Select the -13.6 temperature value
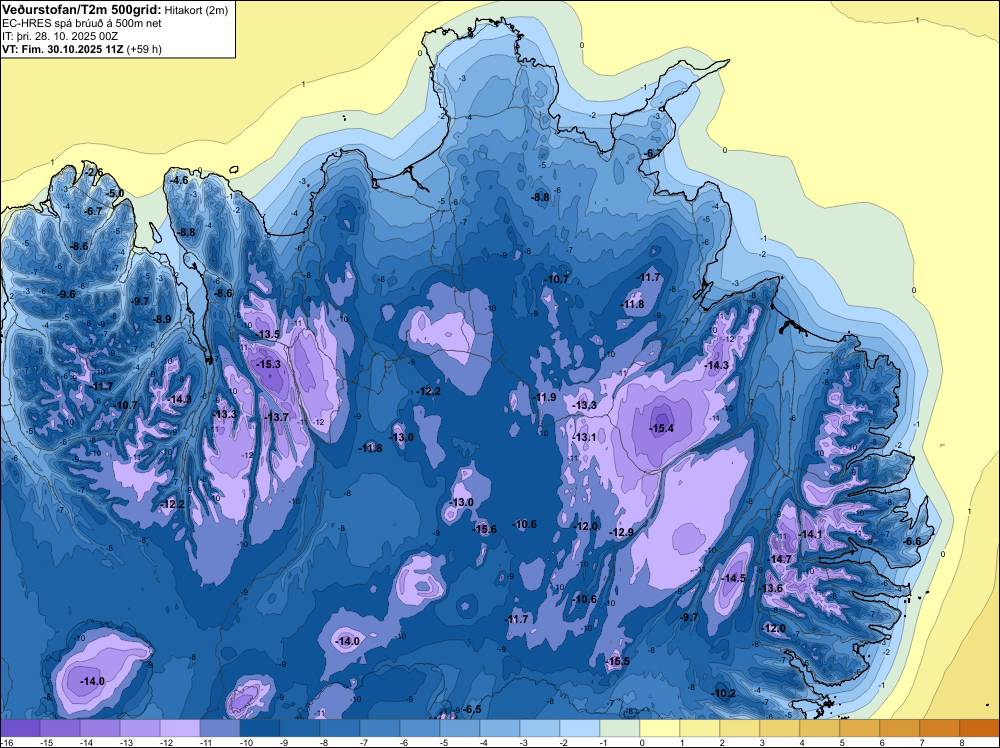Viewport: 1000px width, 748px height. click(770, 588)
